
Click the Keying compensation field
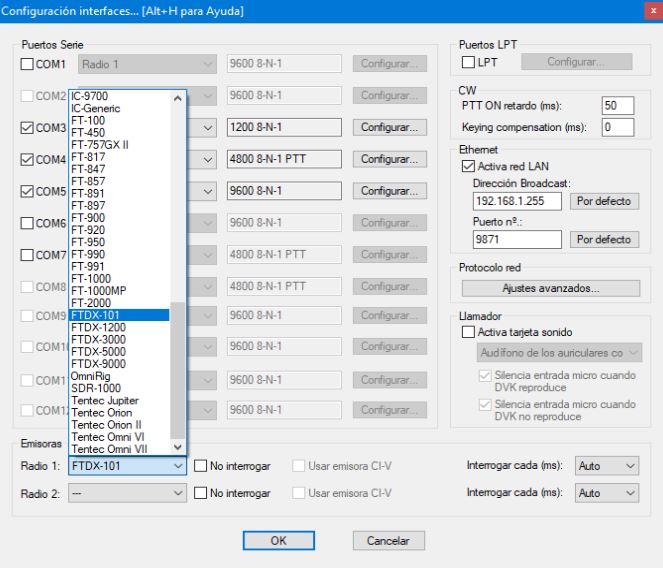[618, 127]
